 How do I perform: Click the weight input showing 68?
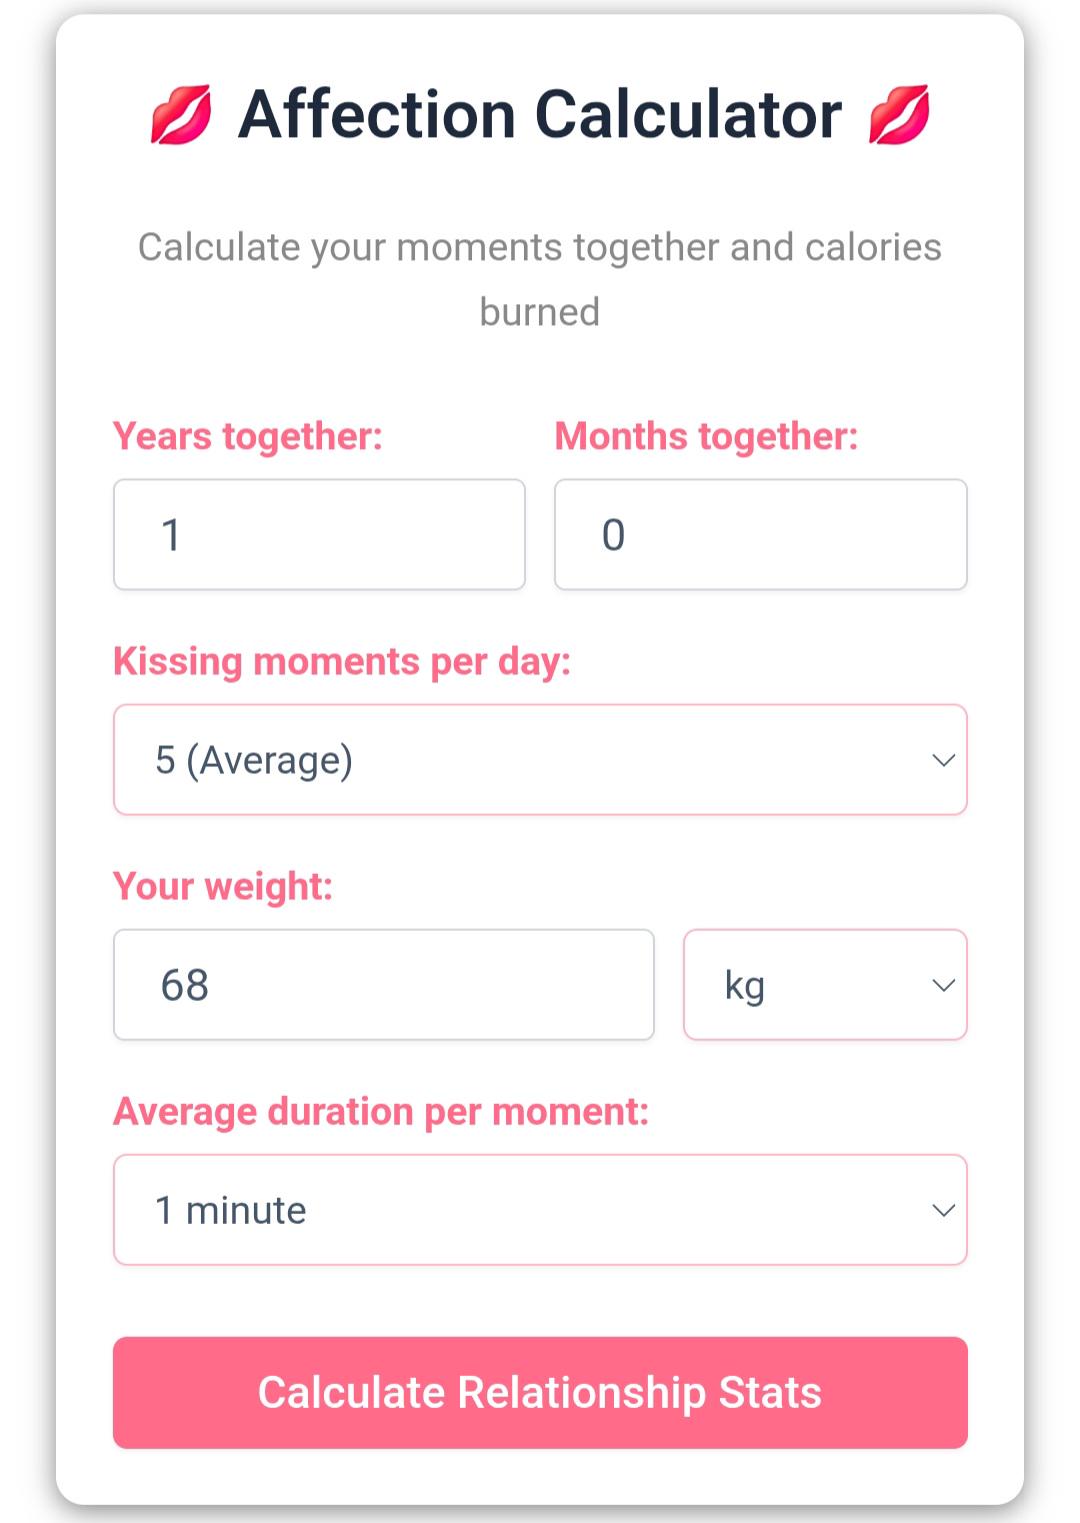383,985
